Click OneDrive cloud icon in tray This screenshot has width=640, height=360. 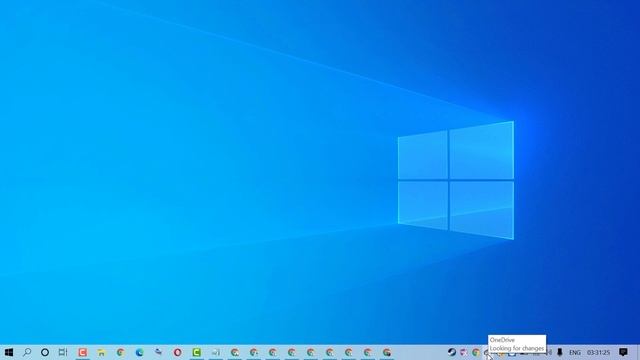coord(487,353)
